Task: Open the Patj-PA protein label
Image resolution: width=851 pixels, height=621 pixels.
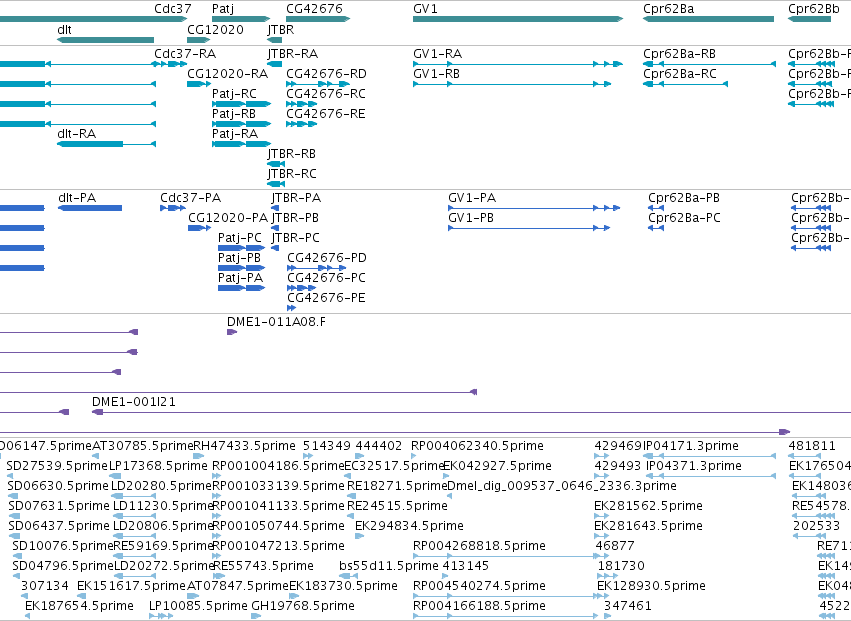Action: point(240,278)
